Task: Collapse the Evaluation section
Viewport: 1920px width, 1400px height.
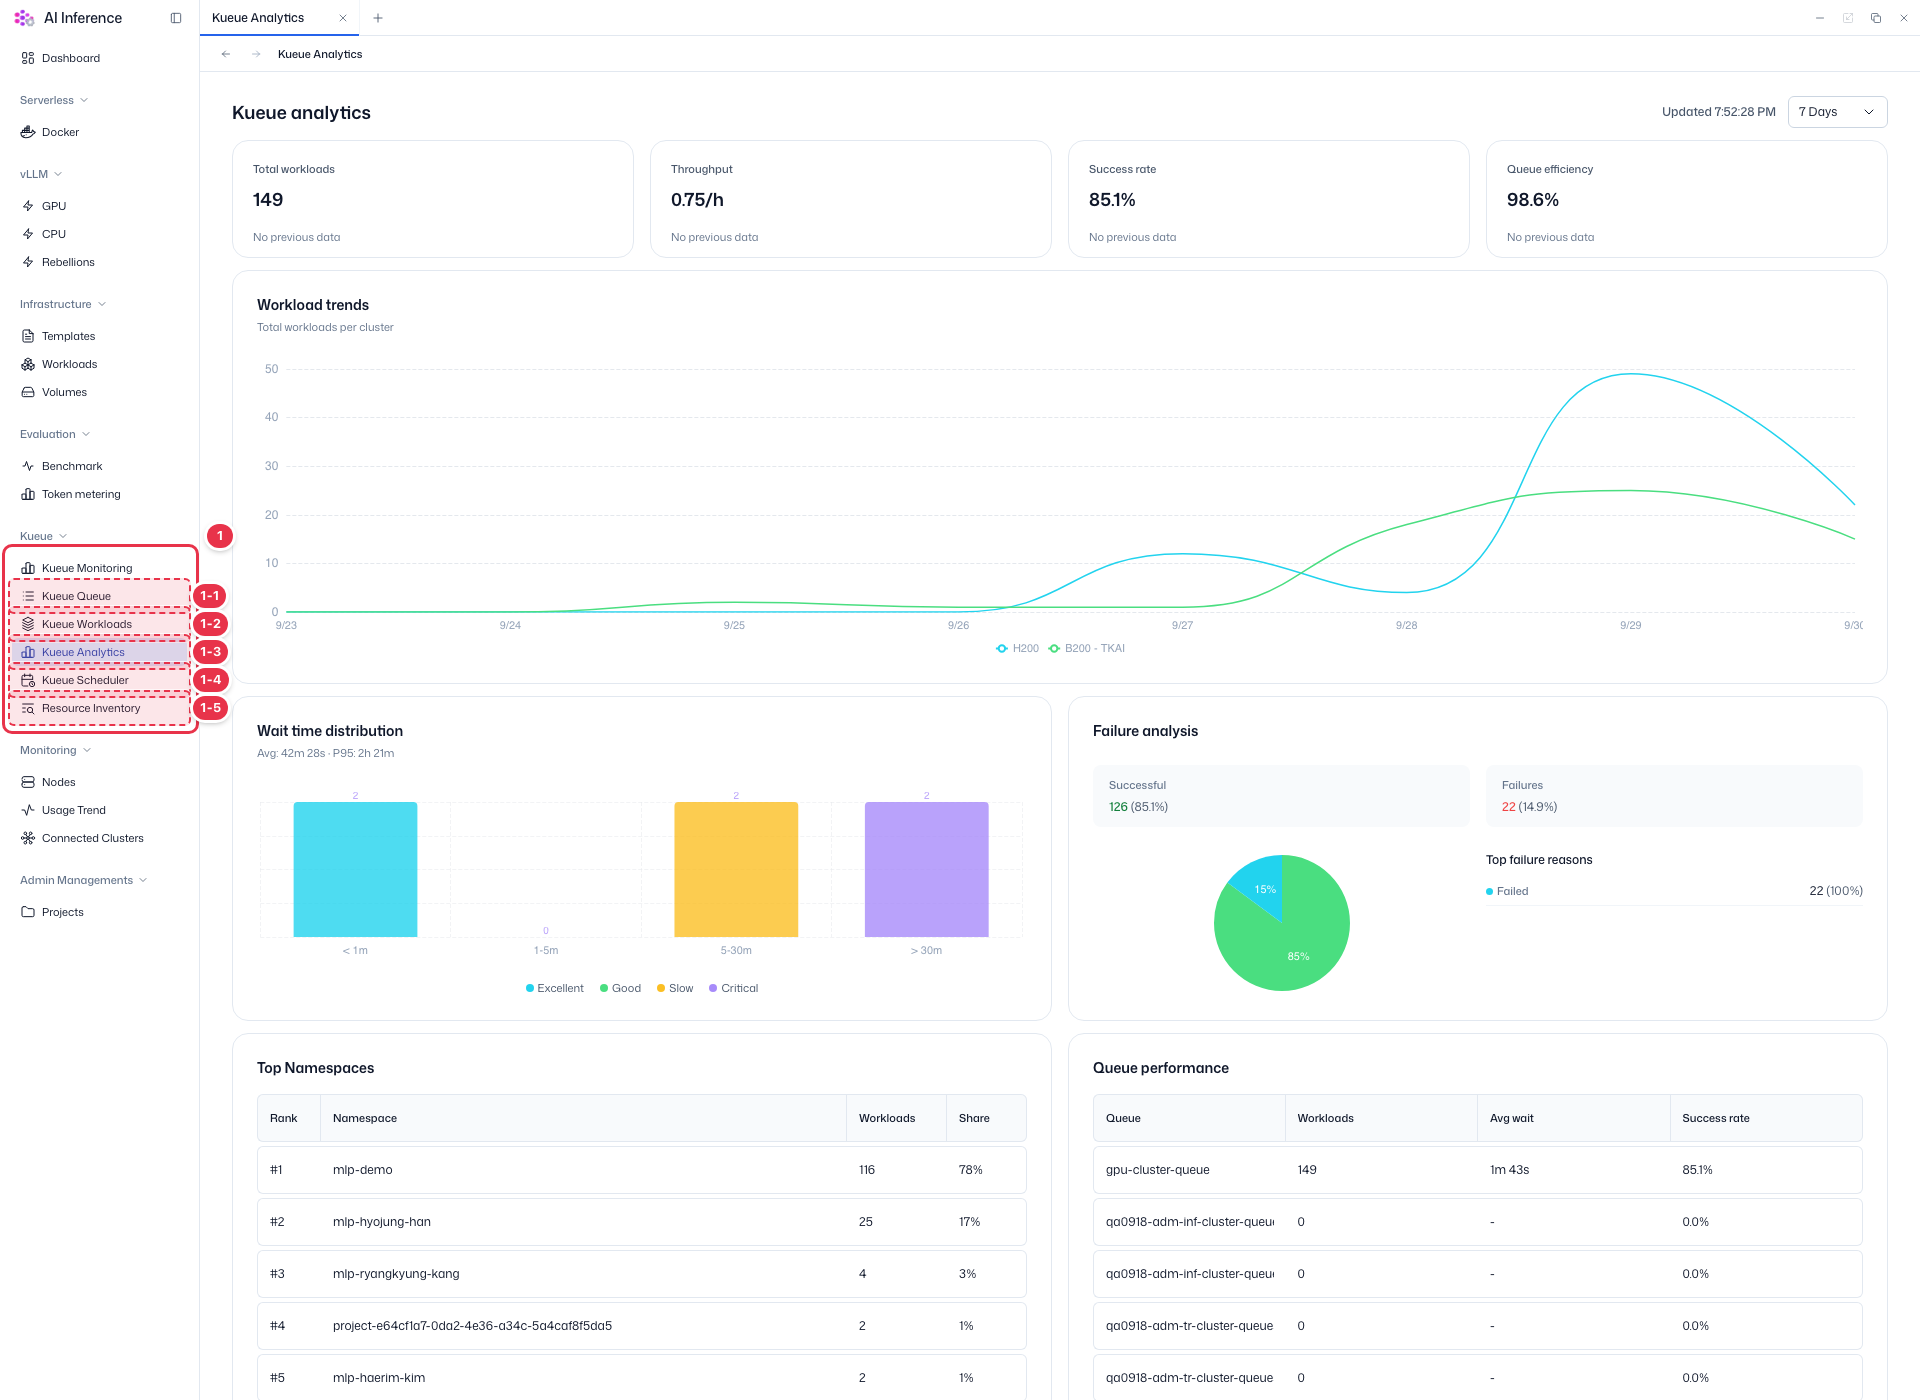Action: (x=55, y=434)
